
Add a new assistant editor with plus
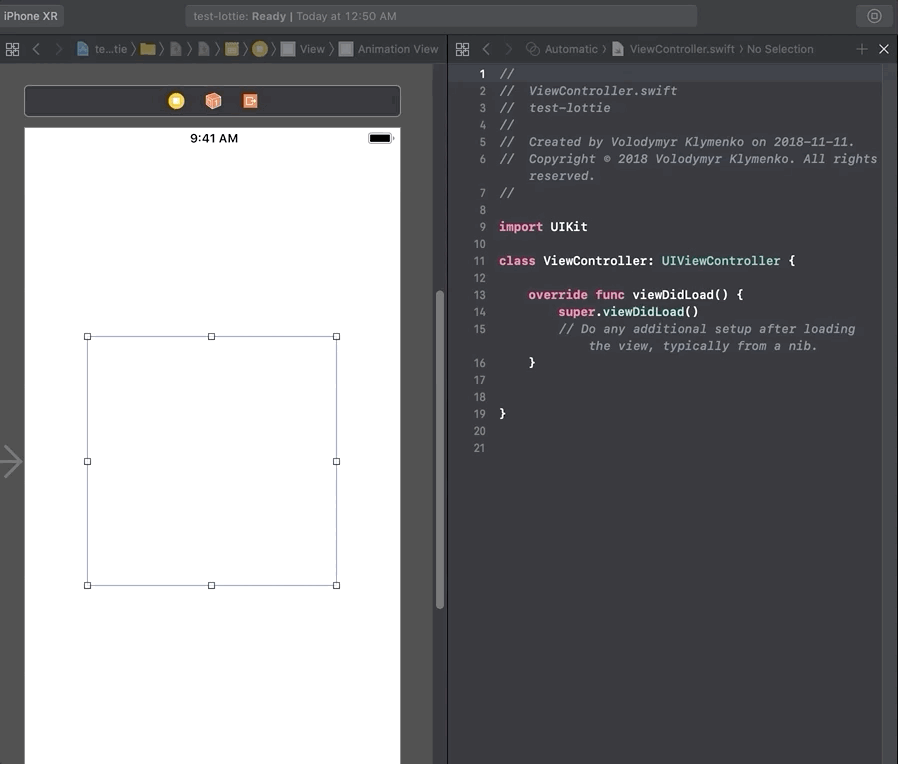(x=862, y=49)
